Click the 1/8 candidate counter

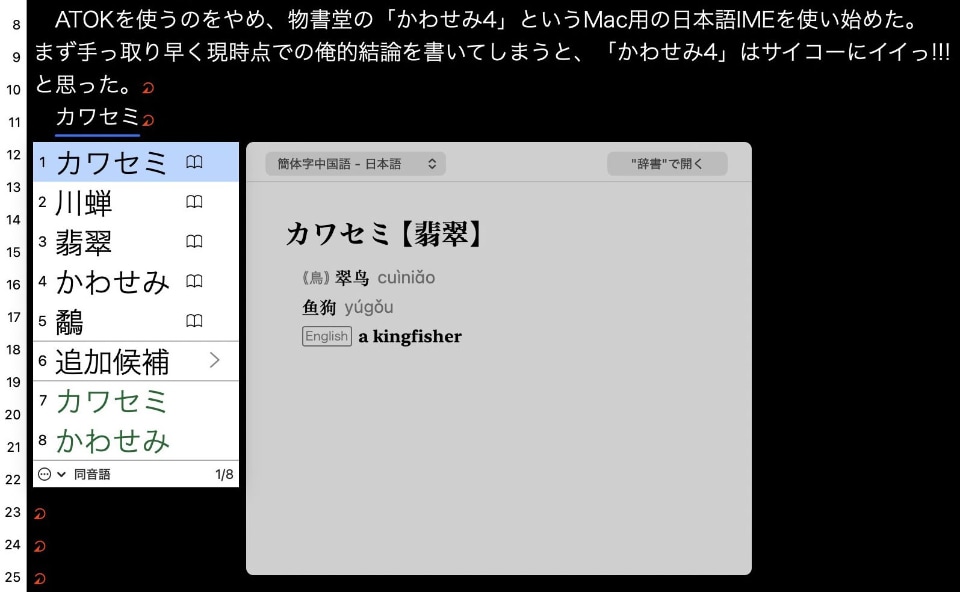point(224,474)
